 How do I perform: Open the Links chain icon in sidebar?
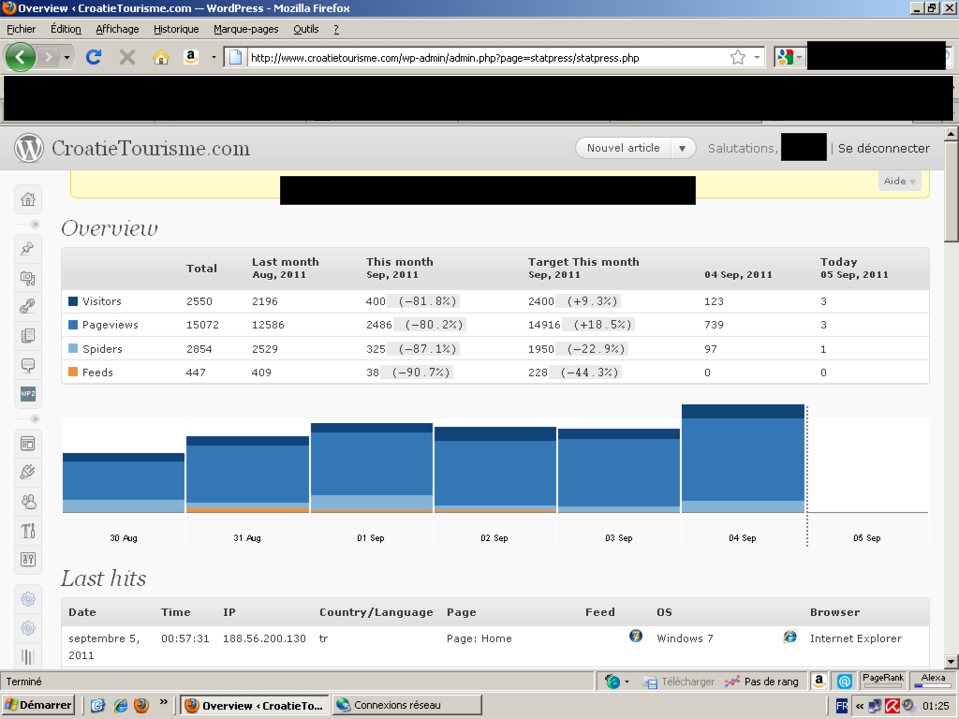(x=28, y=306)
